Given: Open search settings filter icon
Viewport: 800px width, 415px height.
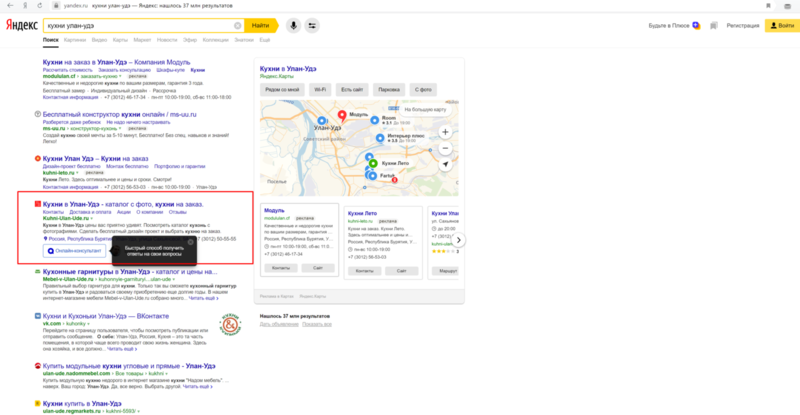Looking at the screenshot, I should [x=312, y=25].
